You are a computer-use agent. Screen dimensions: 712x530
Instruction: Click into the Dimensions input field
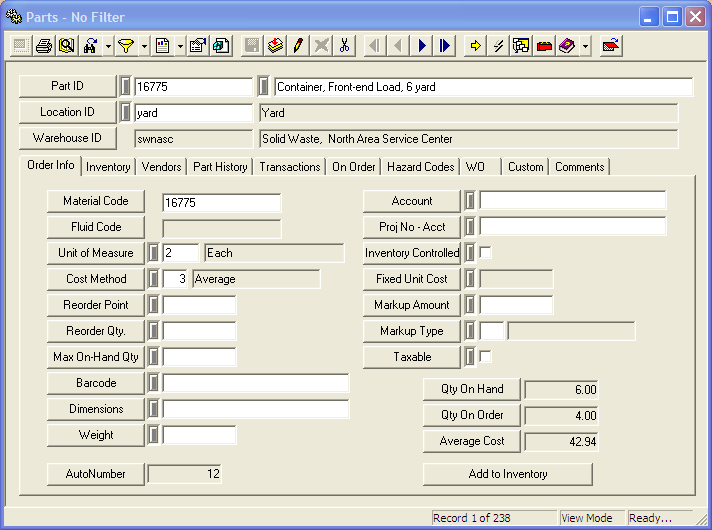[256, 409]
